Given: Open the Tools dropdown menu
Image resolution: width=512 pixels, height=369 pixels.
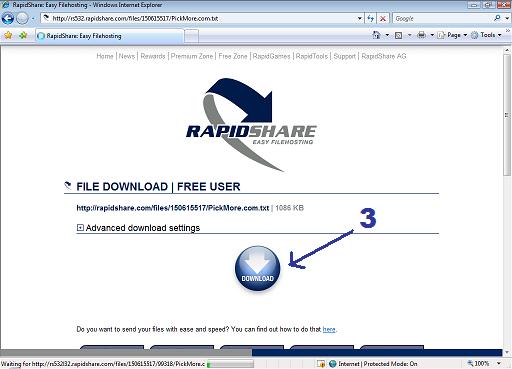Looking at the screenshot, I should point(486,35).
